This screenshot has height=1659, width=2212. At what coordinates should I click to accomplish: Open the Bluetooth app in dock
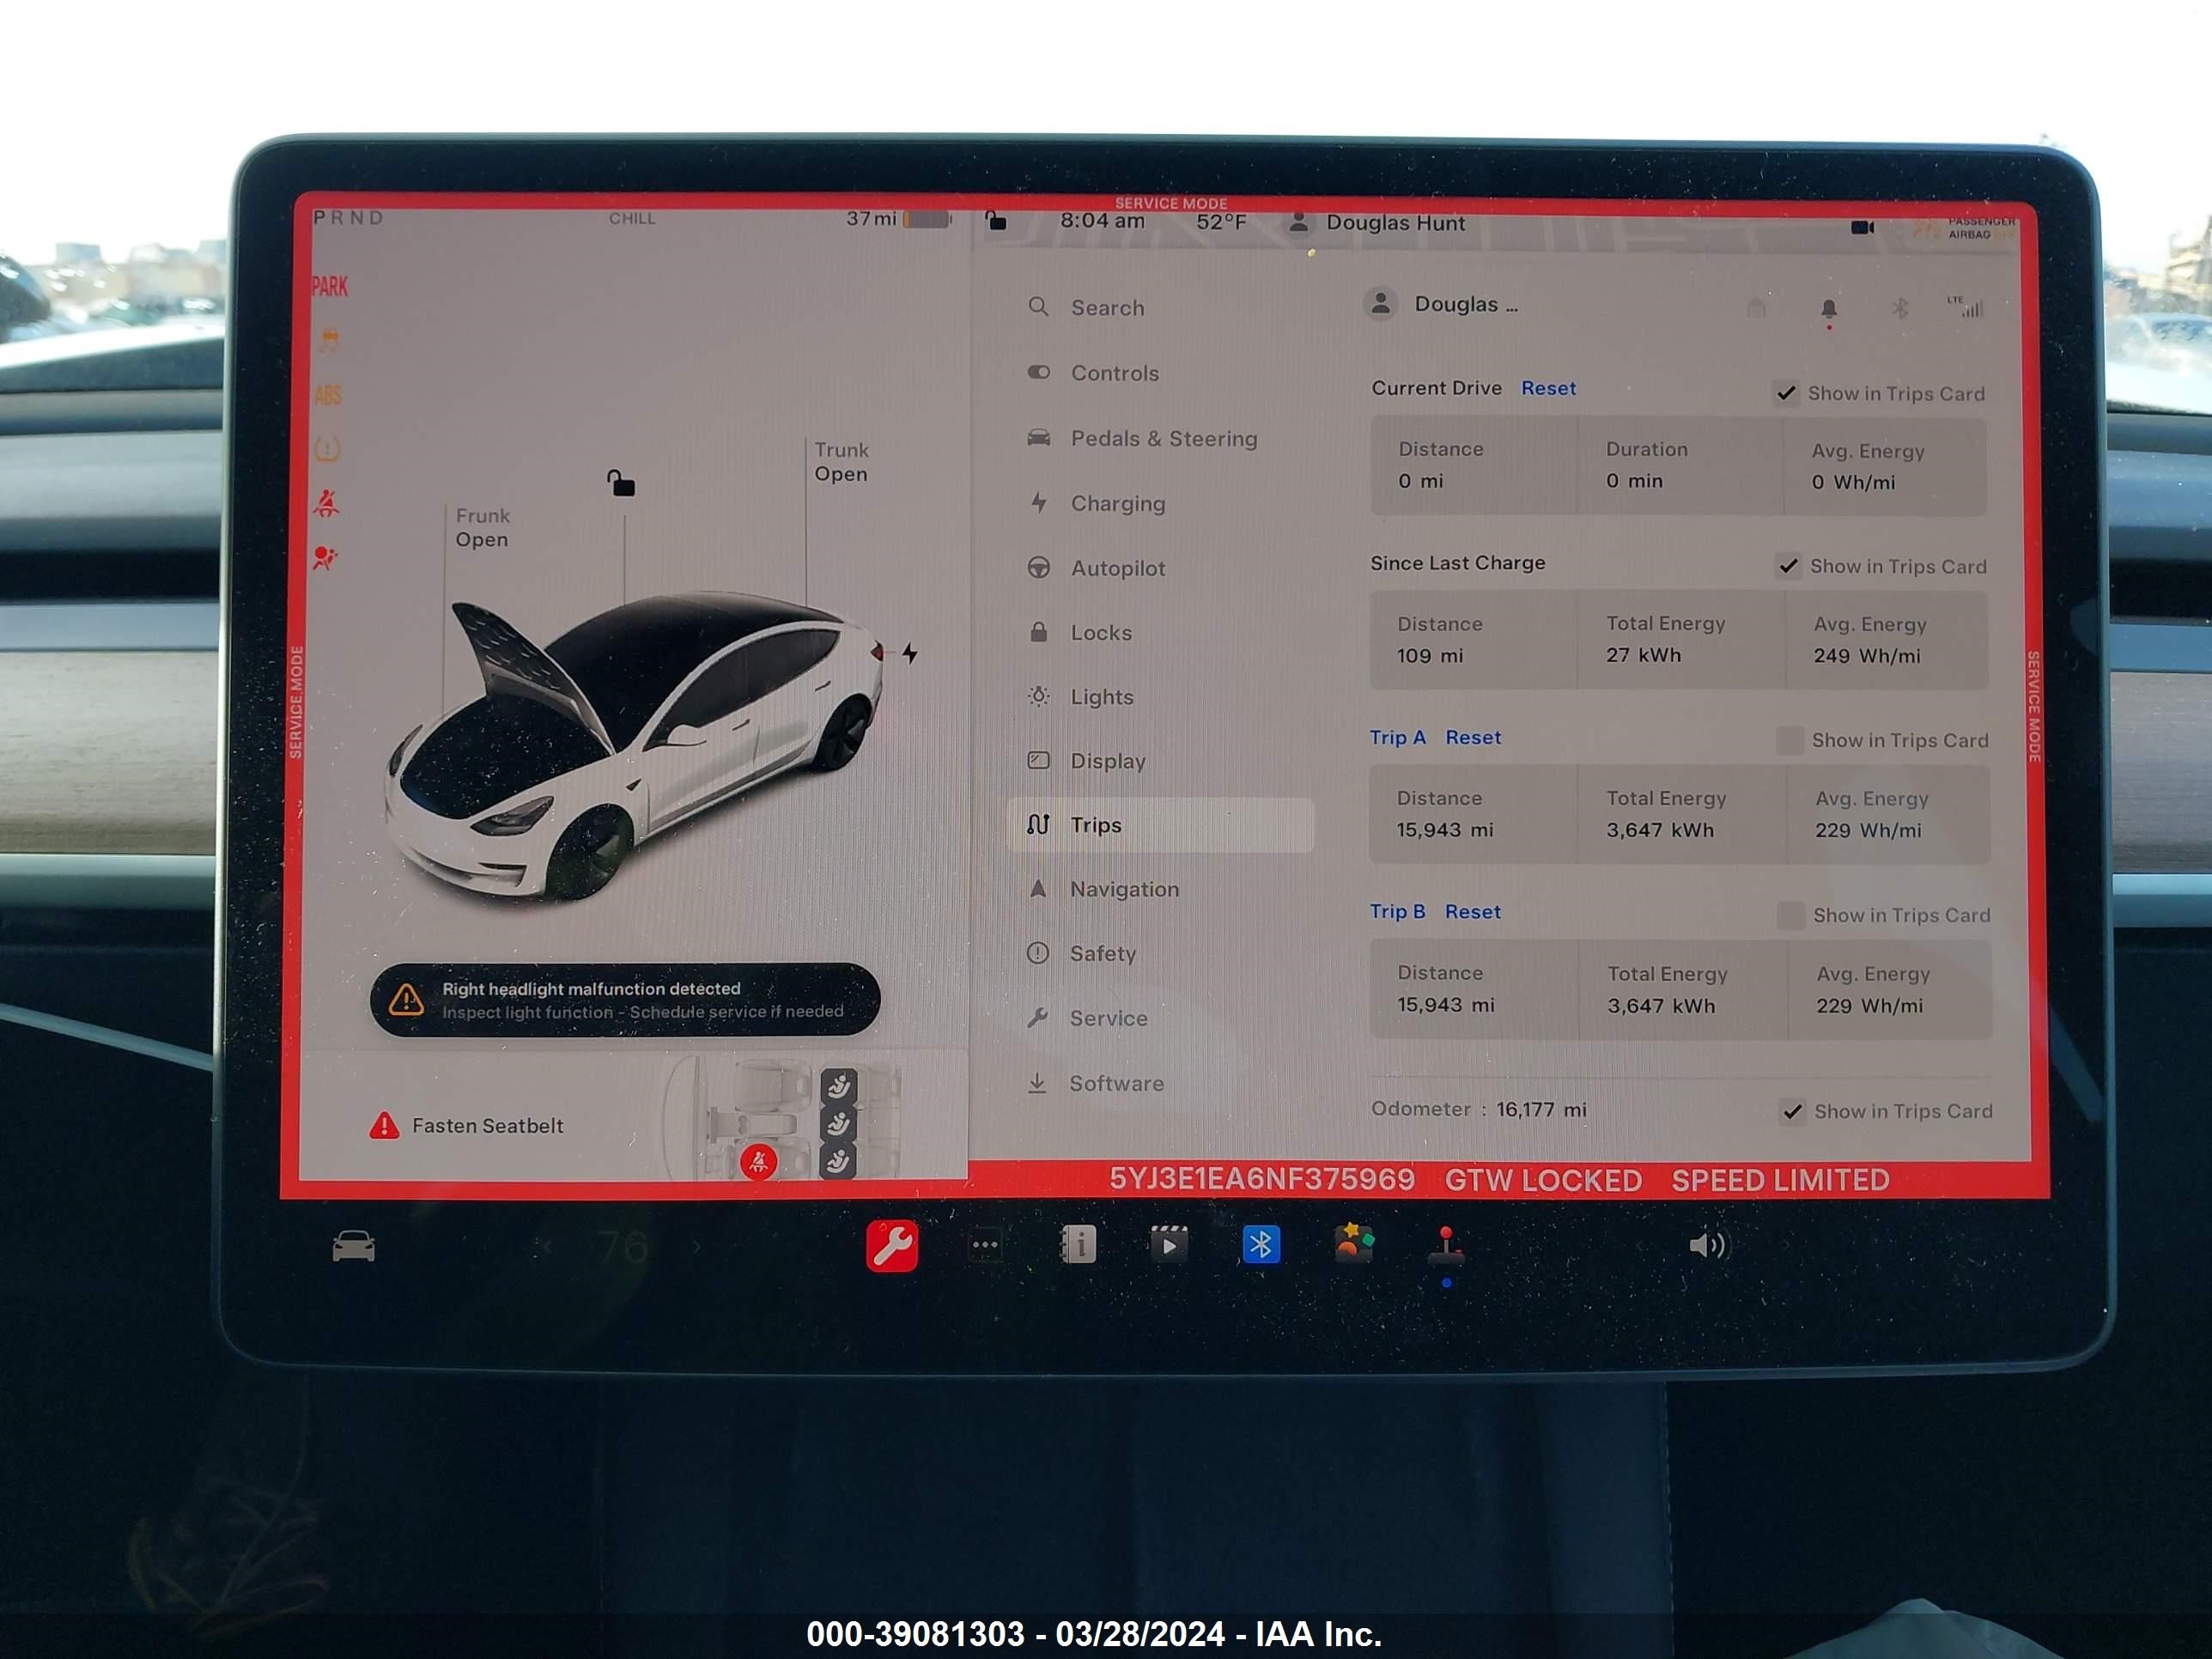[1261, 1245]
